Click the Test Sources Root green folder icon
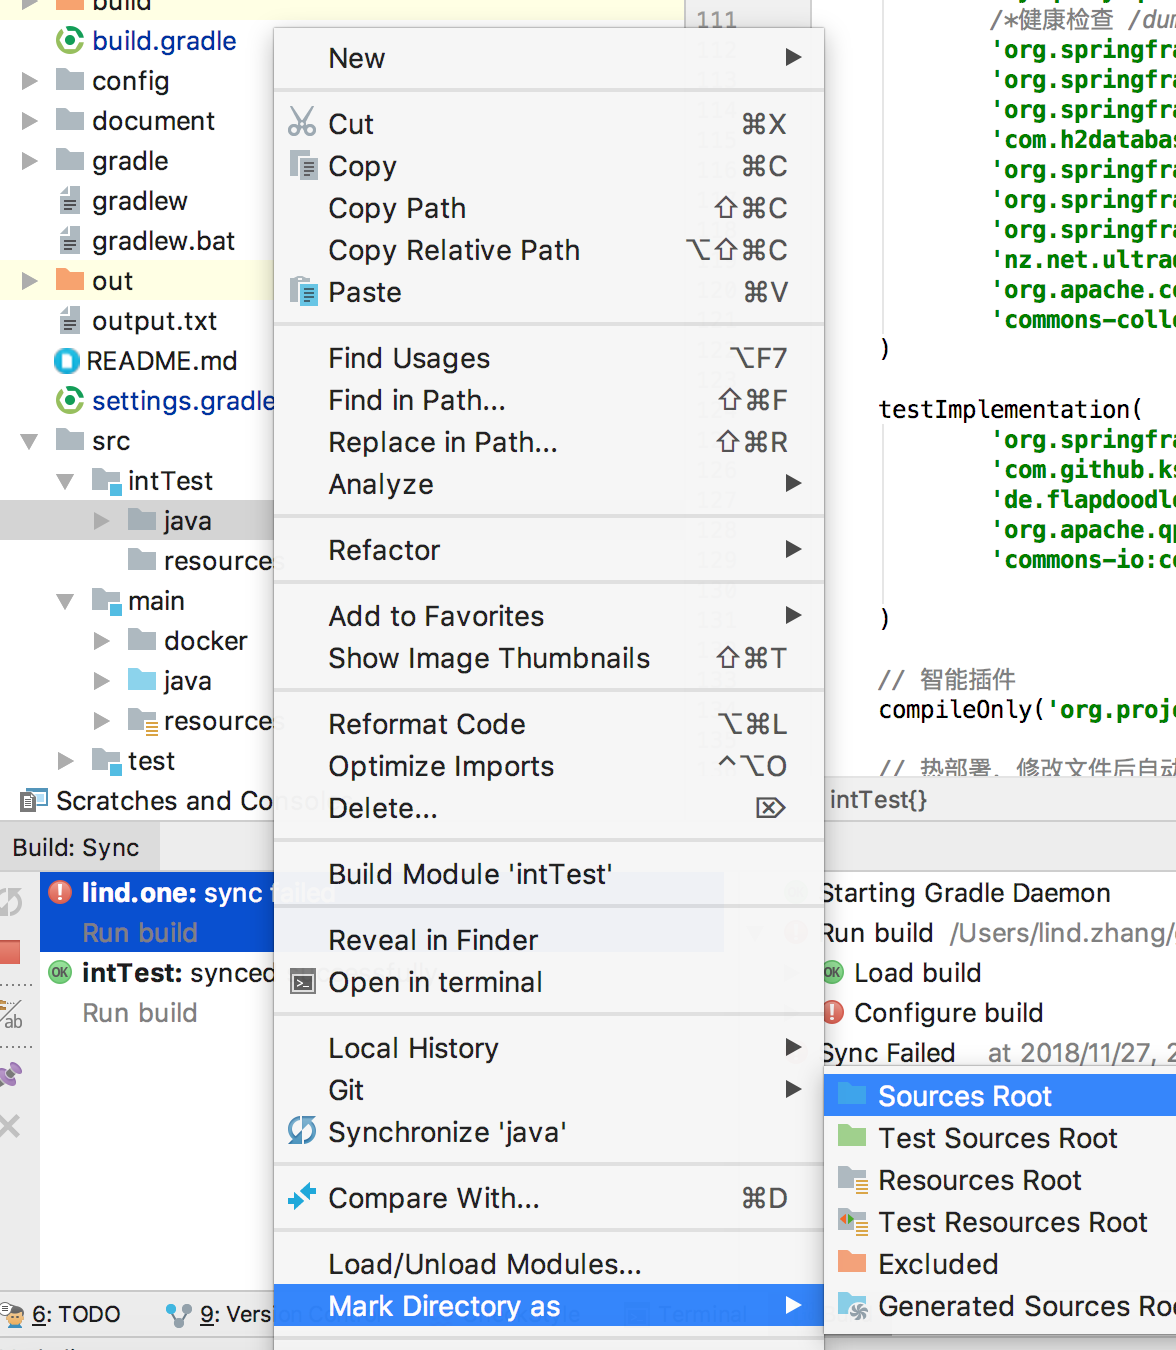Screen dimensions: 1176x1350 (x=852, y=1136)
